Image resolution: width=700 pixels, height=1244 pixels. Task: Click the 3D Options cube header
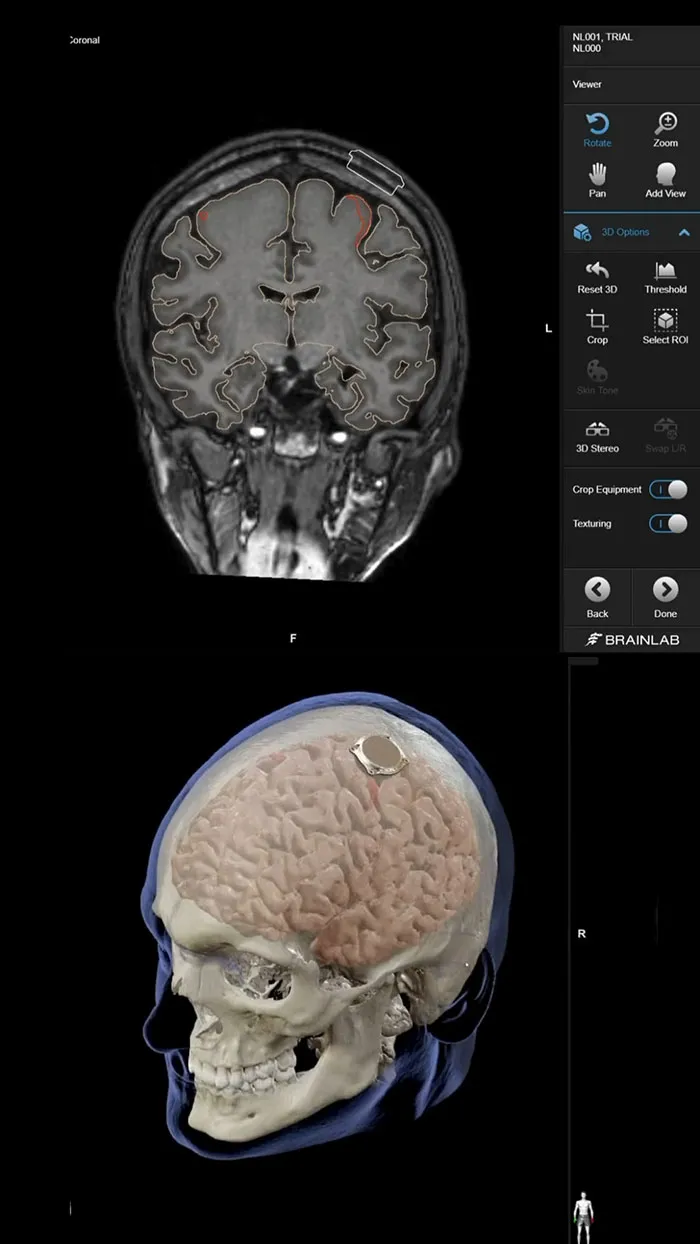[581, 232]
